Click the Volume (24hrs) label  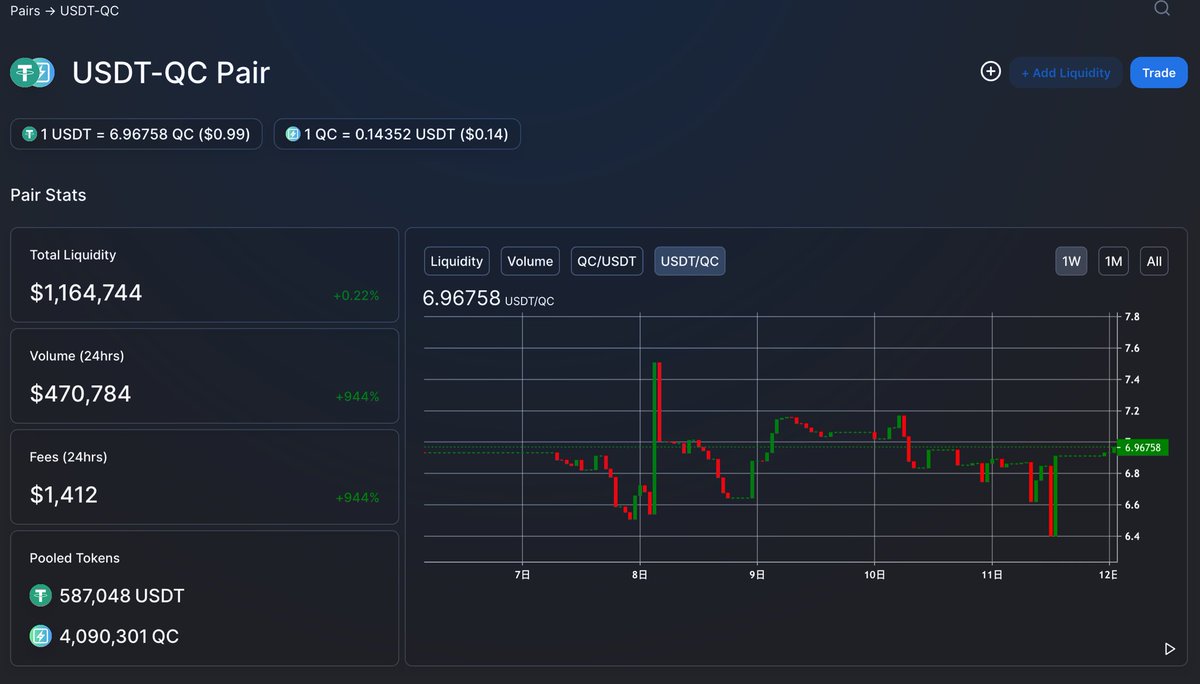(x=77, y=356)
